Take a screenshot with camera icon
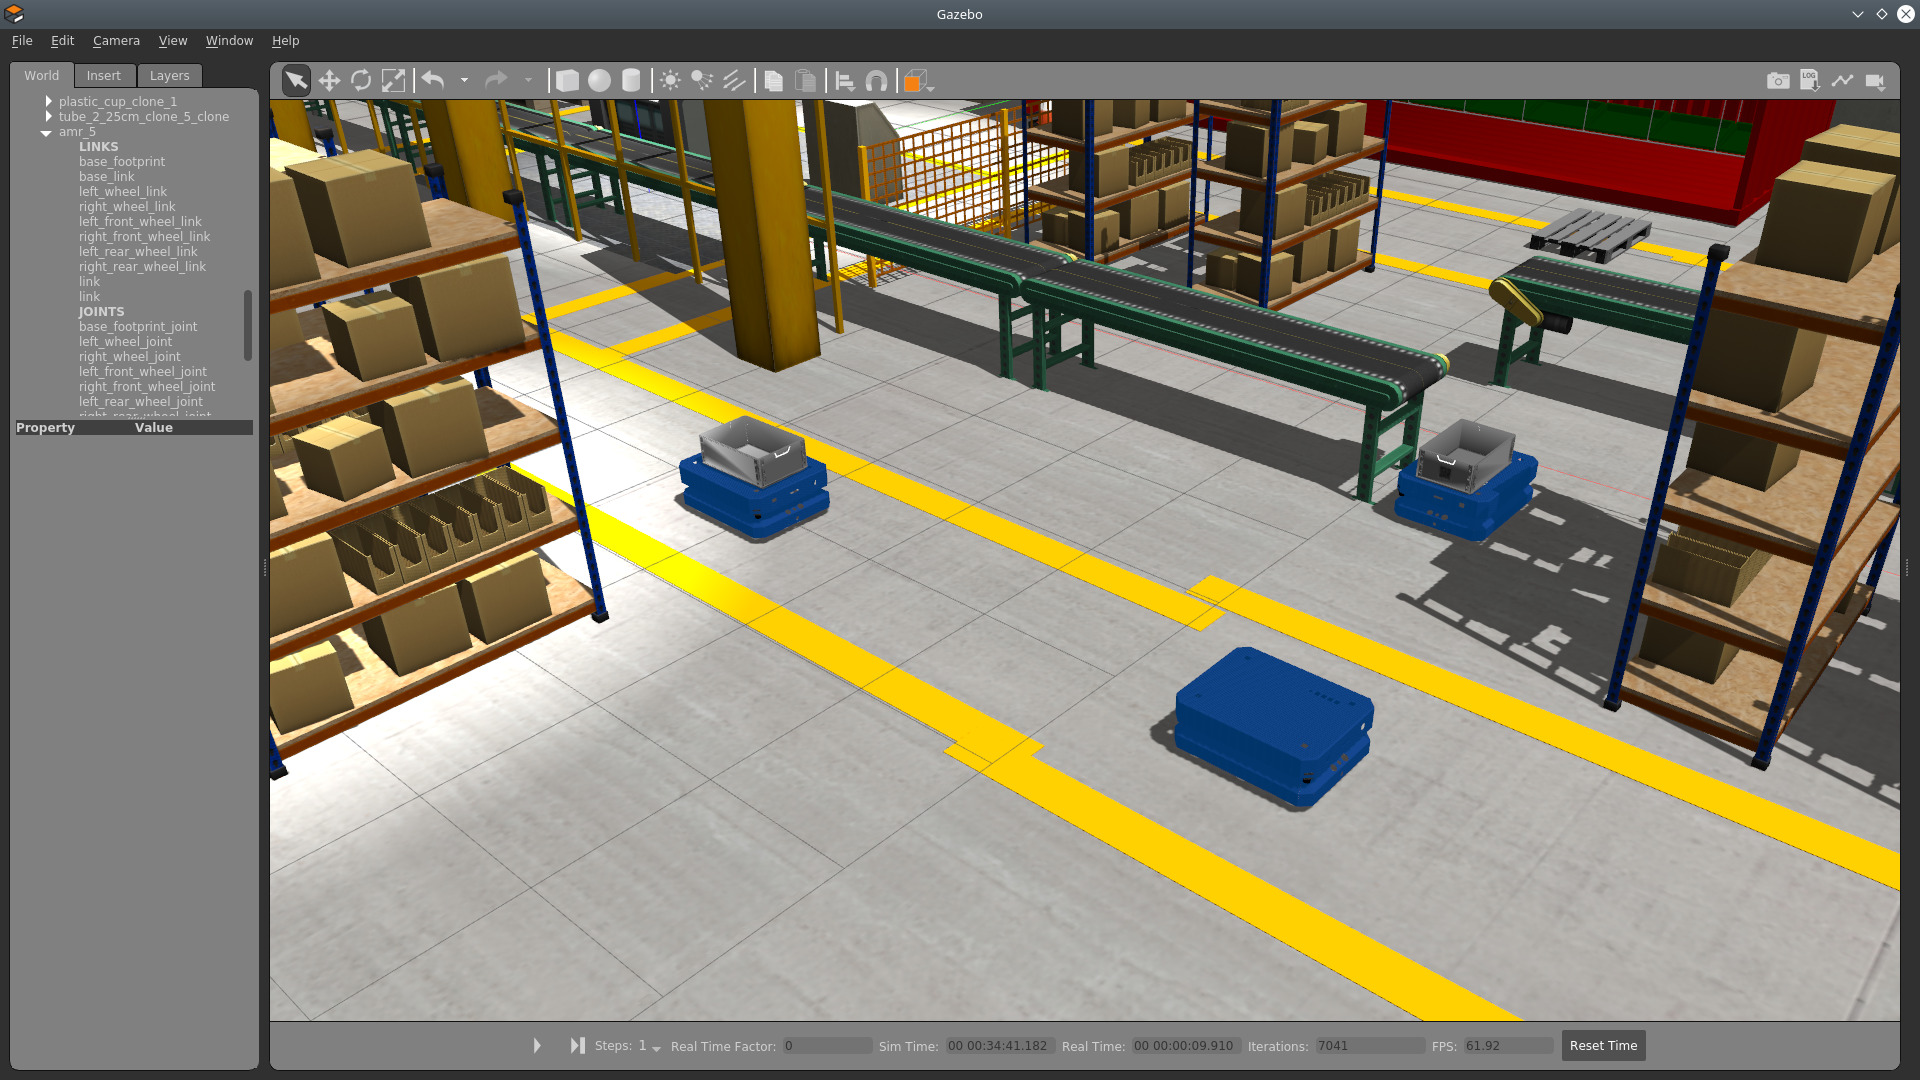The width and height of the screenshot is (1920, 1080). pos(1778,81)
